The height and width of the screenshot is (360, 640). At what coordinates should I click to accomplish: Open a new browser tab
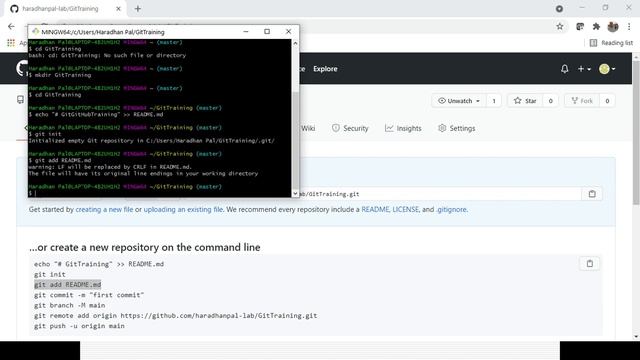tap(138, 9)
